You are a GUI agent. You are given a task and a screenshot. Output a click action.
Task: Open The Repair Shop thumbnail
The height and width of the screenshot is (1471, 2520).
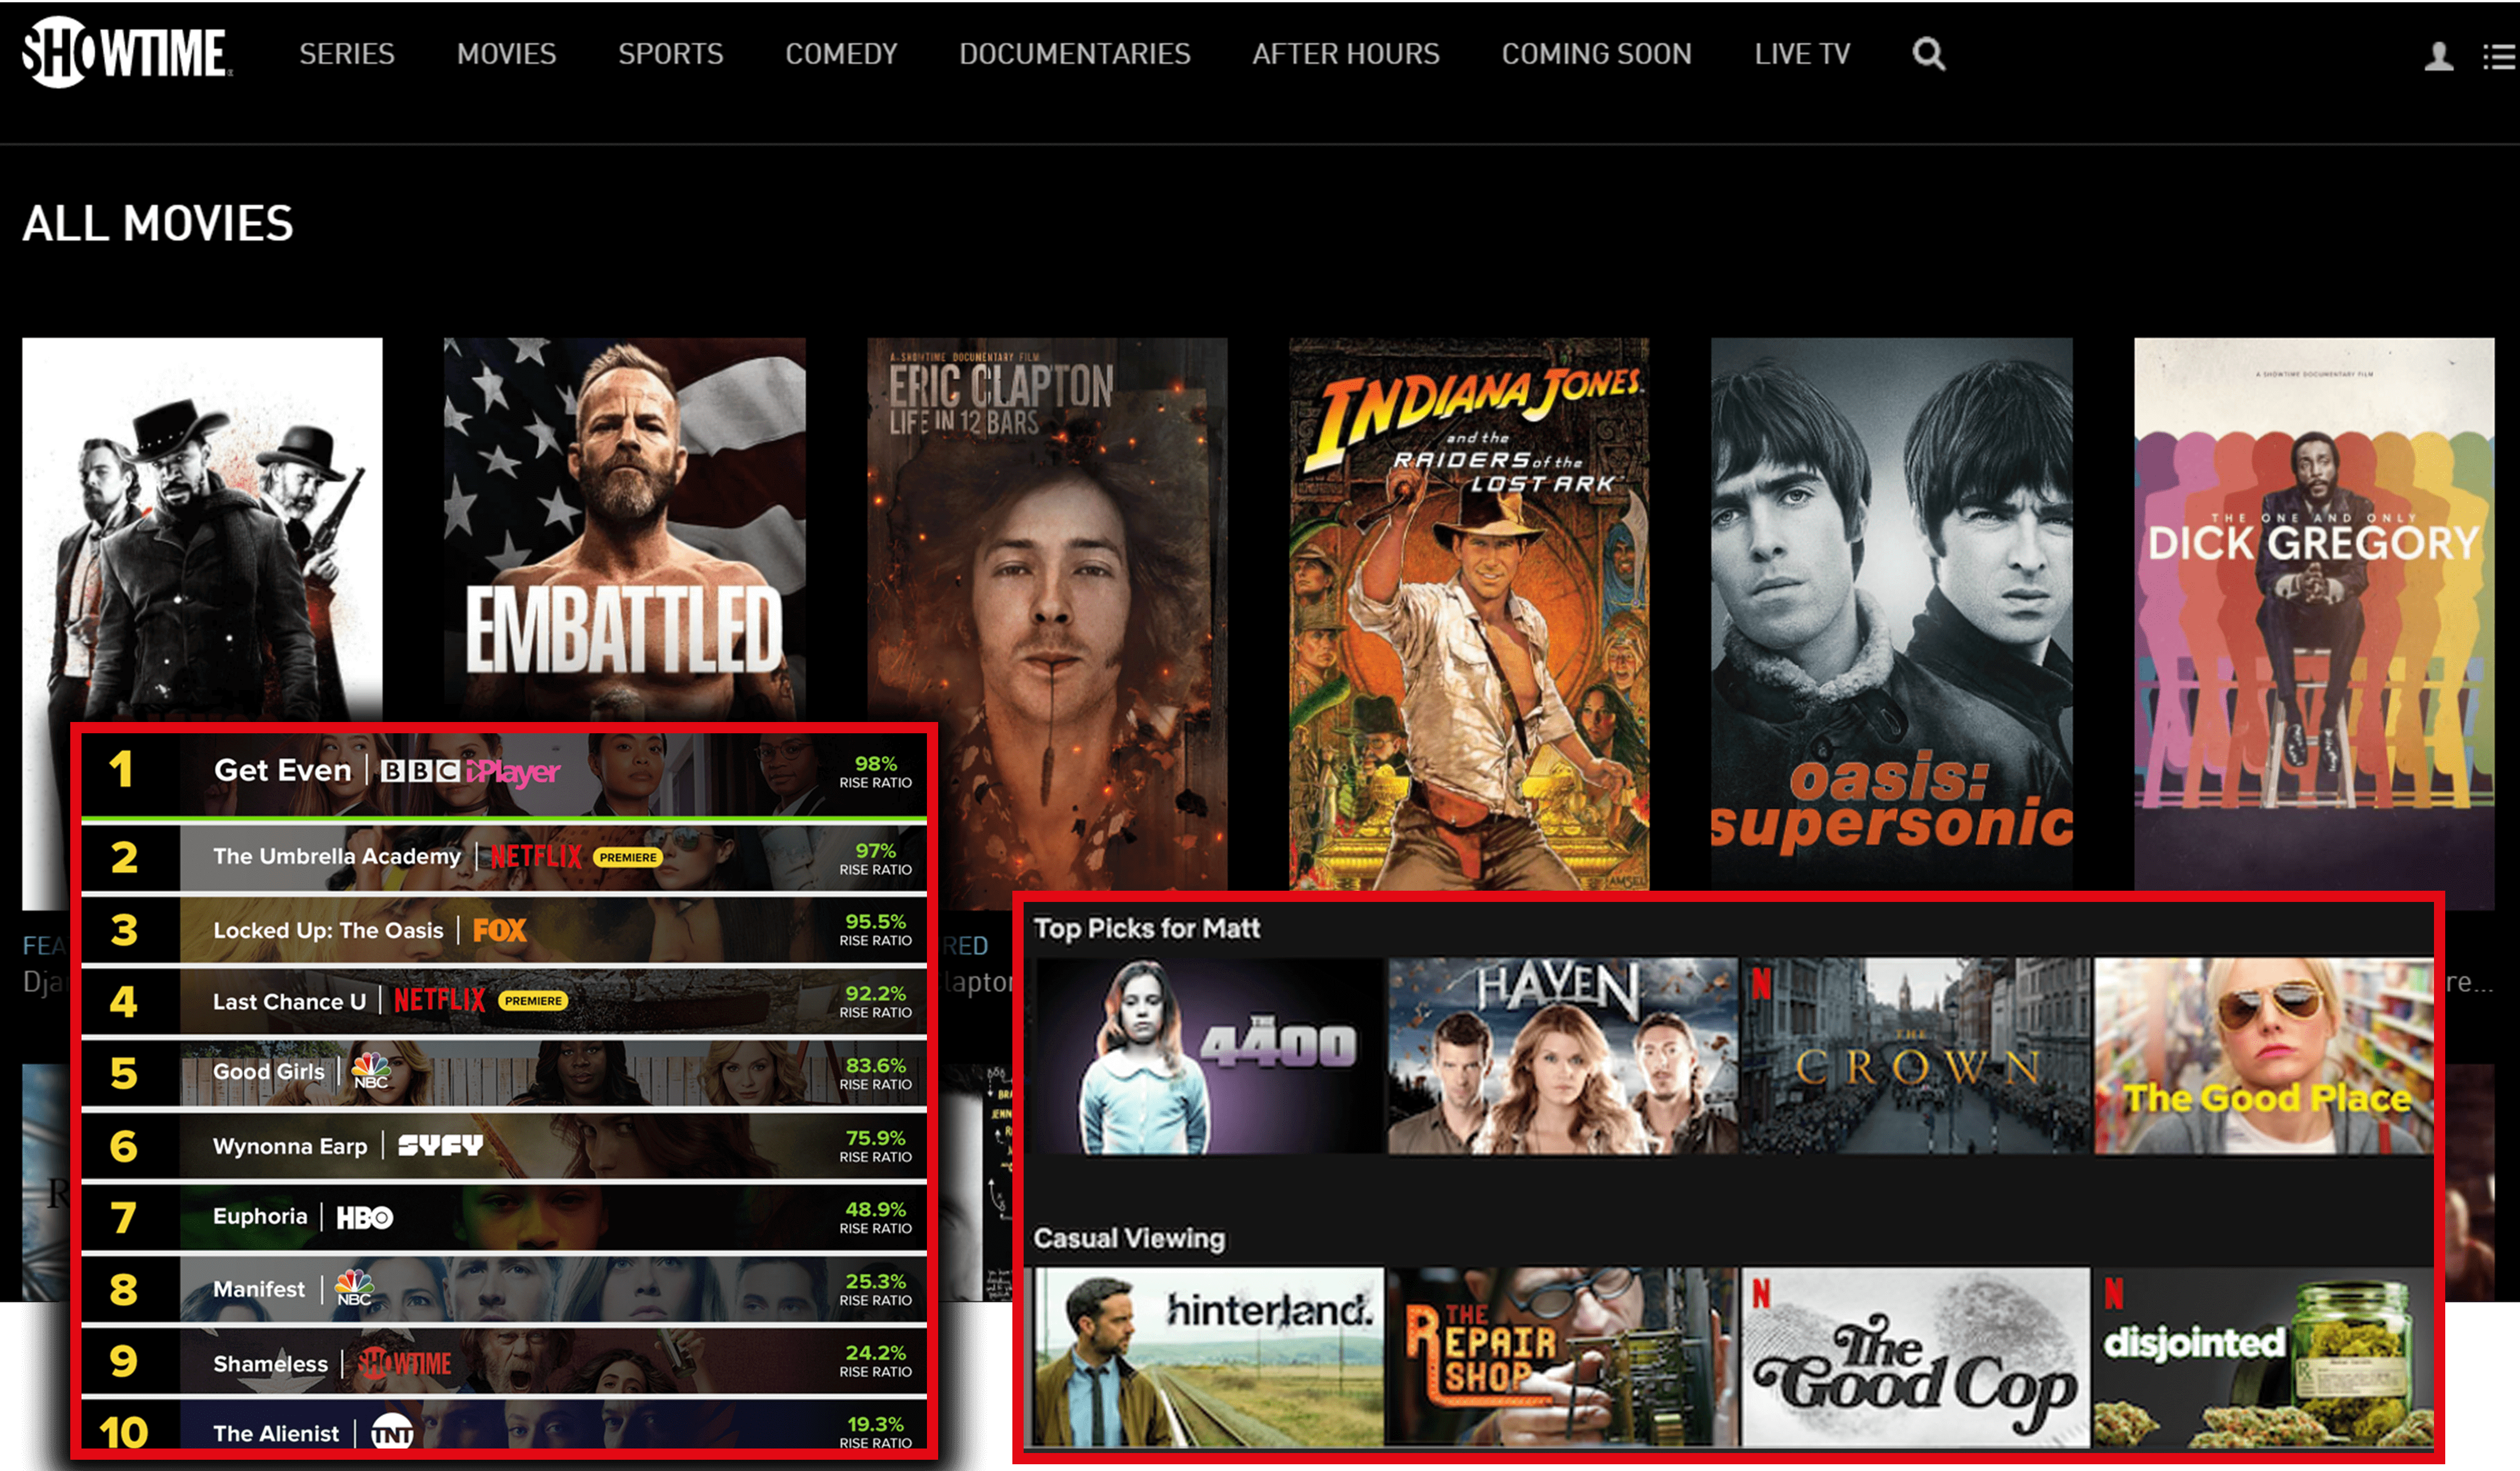[1562, 1357]
